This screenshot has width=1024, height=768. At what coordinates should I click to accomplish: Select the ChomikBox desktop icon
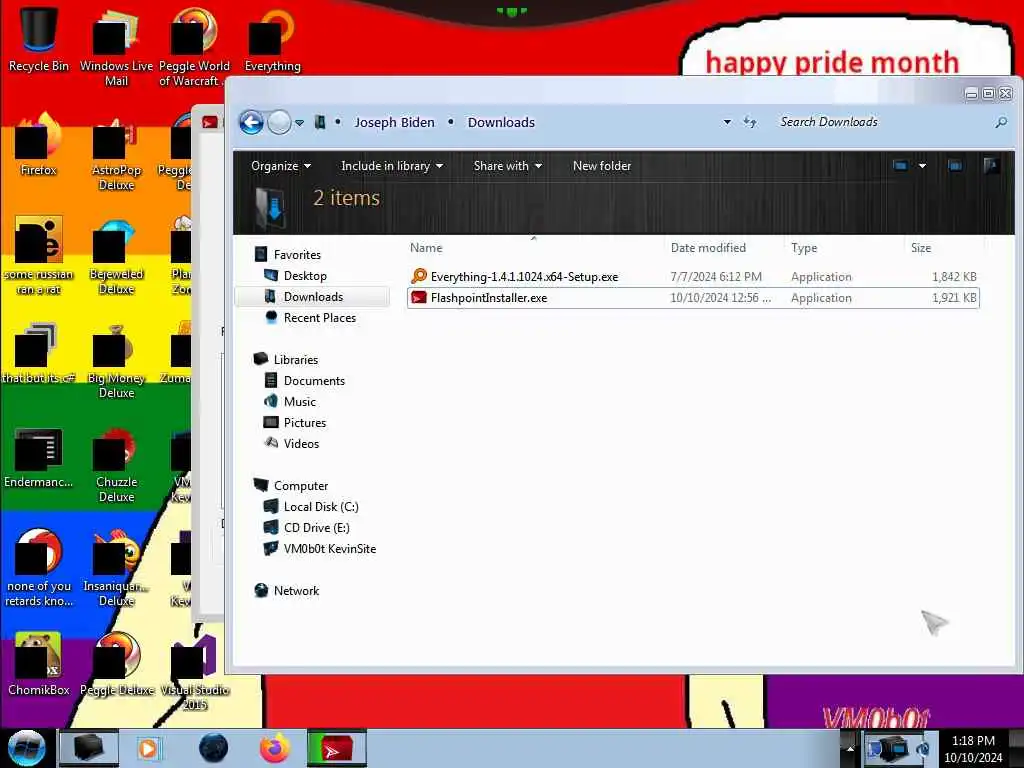(x=38, y=664)
